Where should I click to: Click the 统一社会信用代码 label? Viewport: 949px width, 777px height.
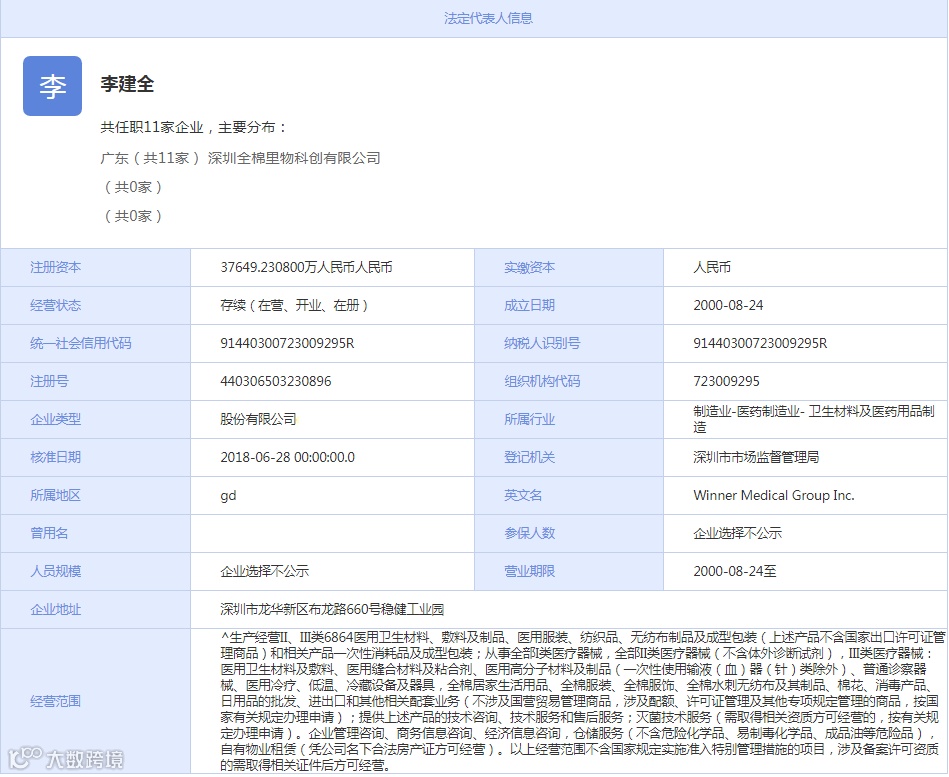[80, 344]
